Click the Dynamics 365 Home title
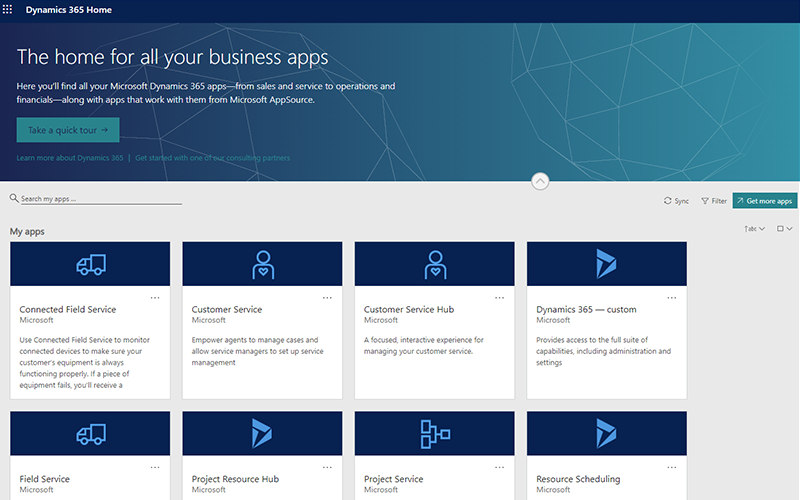 pyautogui.click(x=68, y=10)
